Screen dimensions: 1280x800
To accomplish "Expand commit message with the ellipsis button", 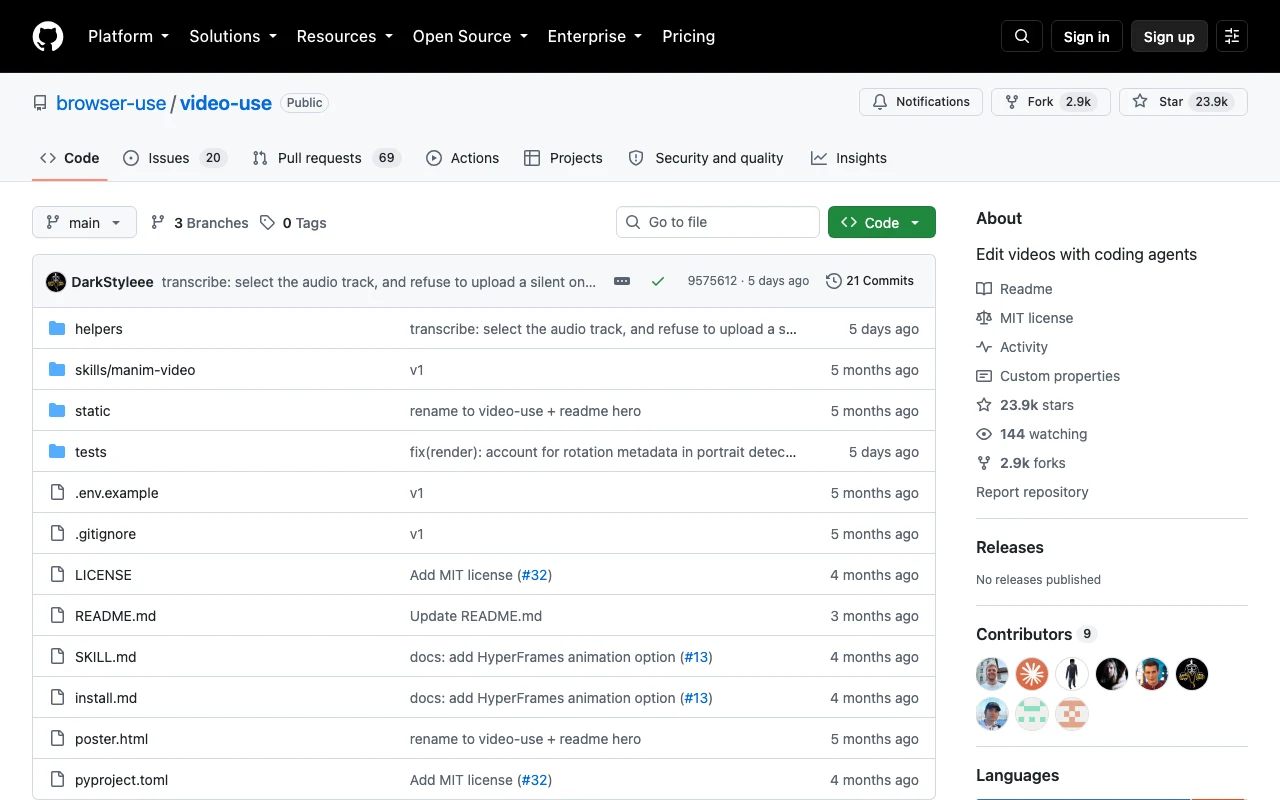I will pyautogui.click(x=622, y=282).
